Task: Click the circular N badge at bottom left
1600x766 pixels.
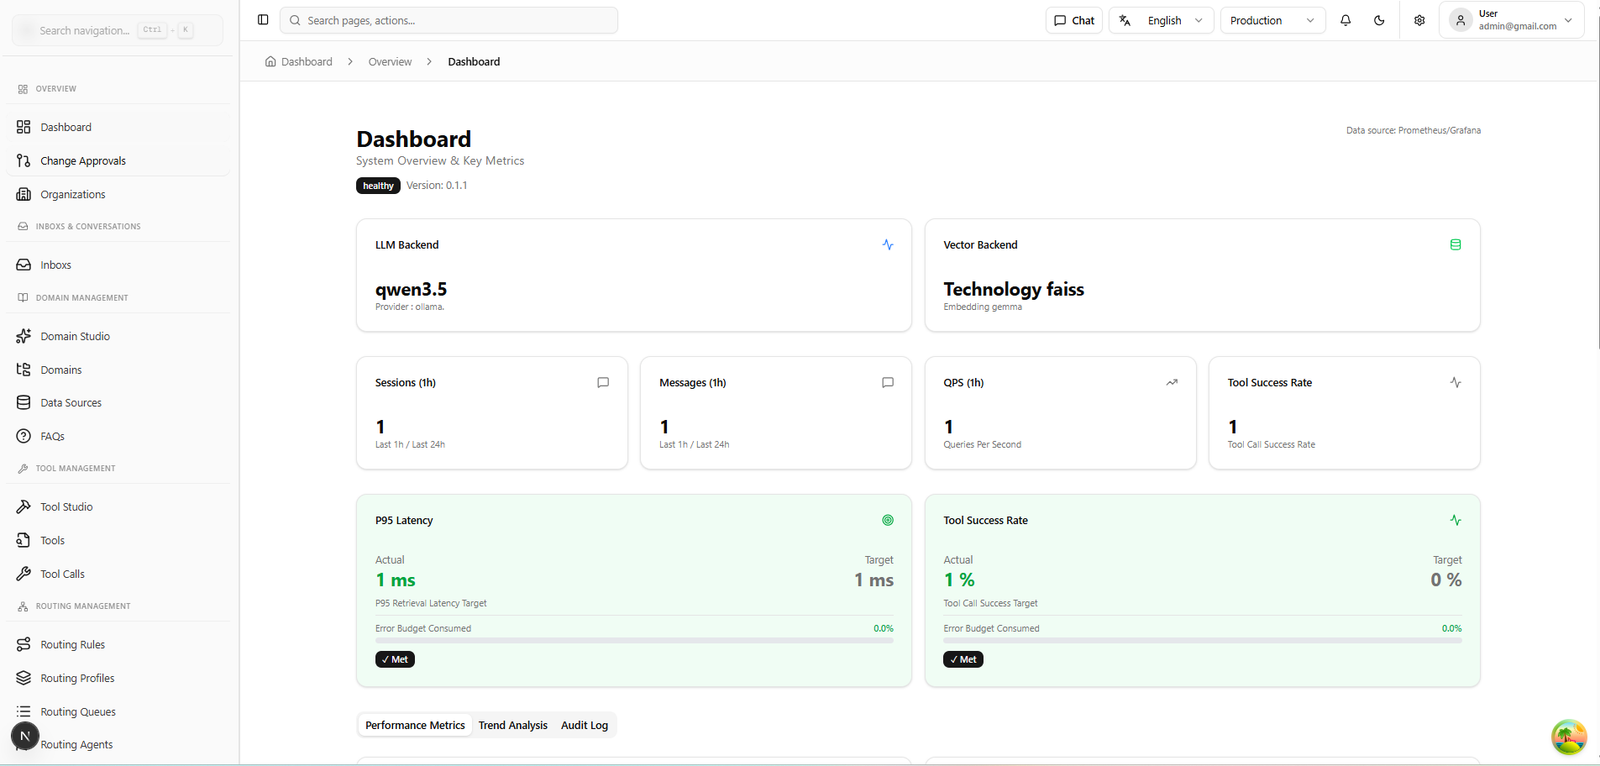Action: [25, 736]
